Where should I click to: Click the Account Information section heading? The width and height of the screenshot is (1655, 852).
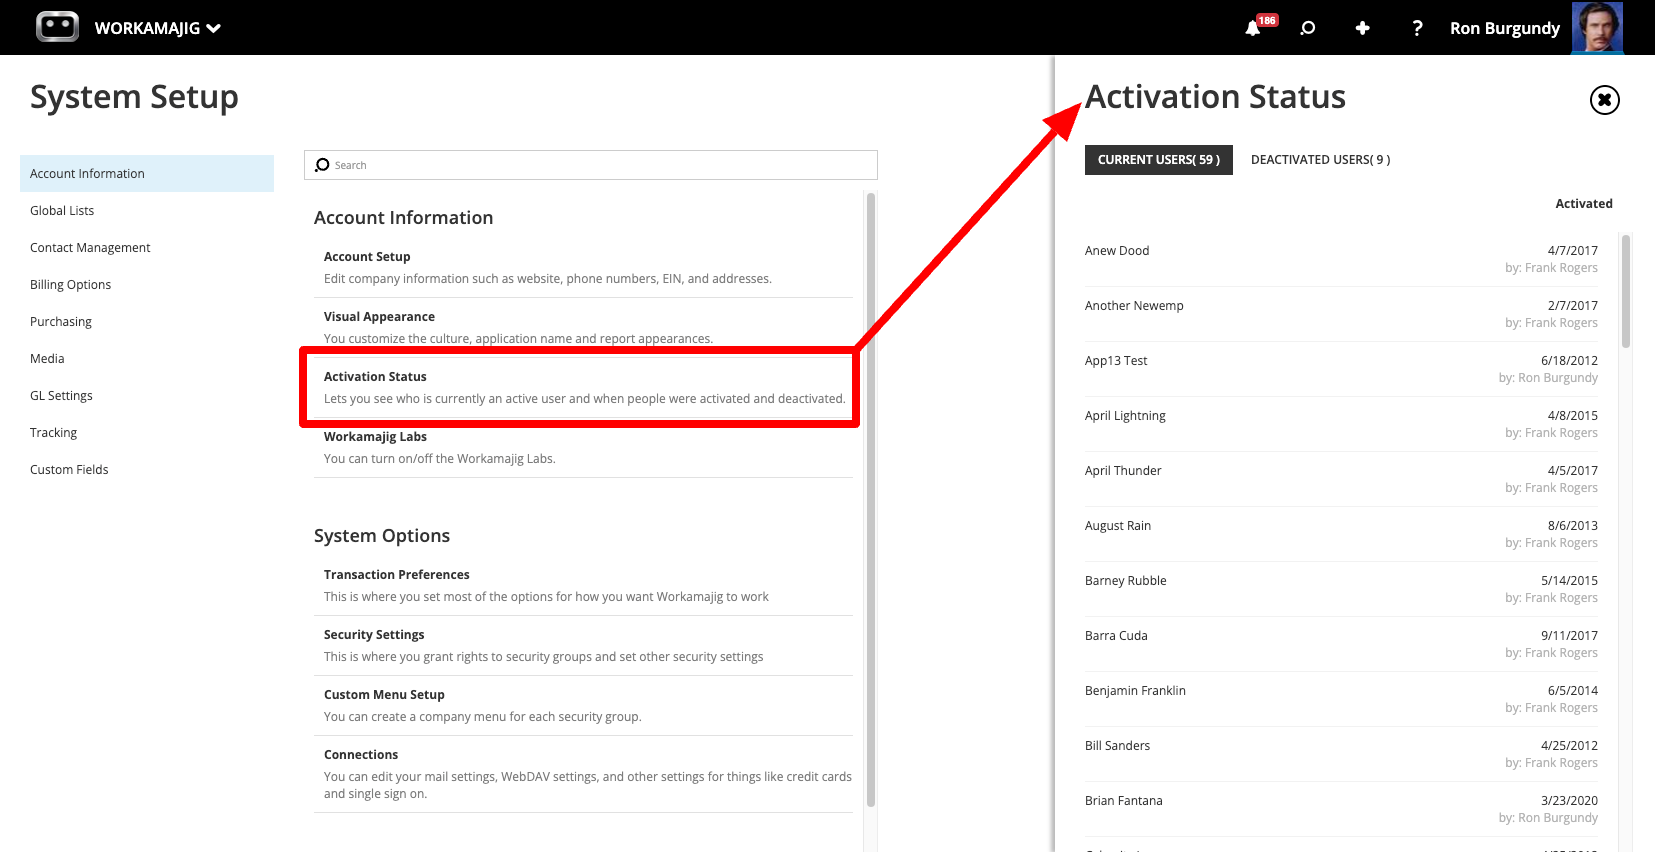point(403,218)
